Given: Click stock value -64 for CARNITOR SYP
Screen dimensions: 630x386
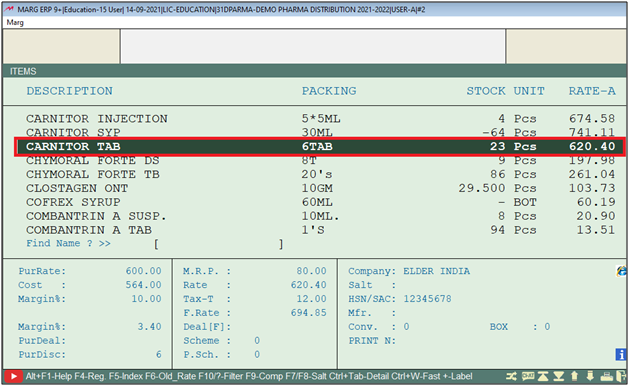Looking at the screenshot, I should pyautogui.click(x=493, y=132).
